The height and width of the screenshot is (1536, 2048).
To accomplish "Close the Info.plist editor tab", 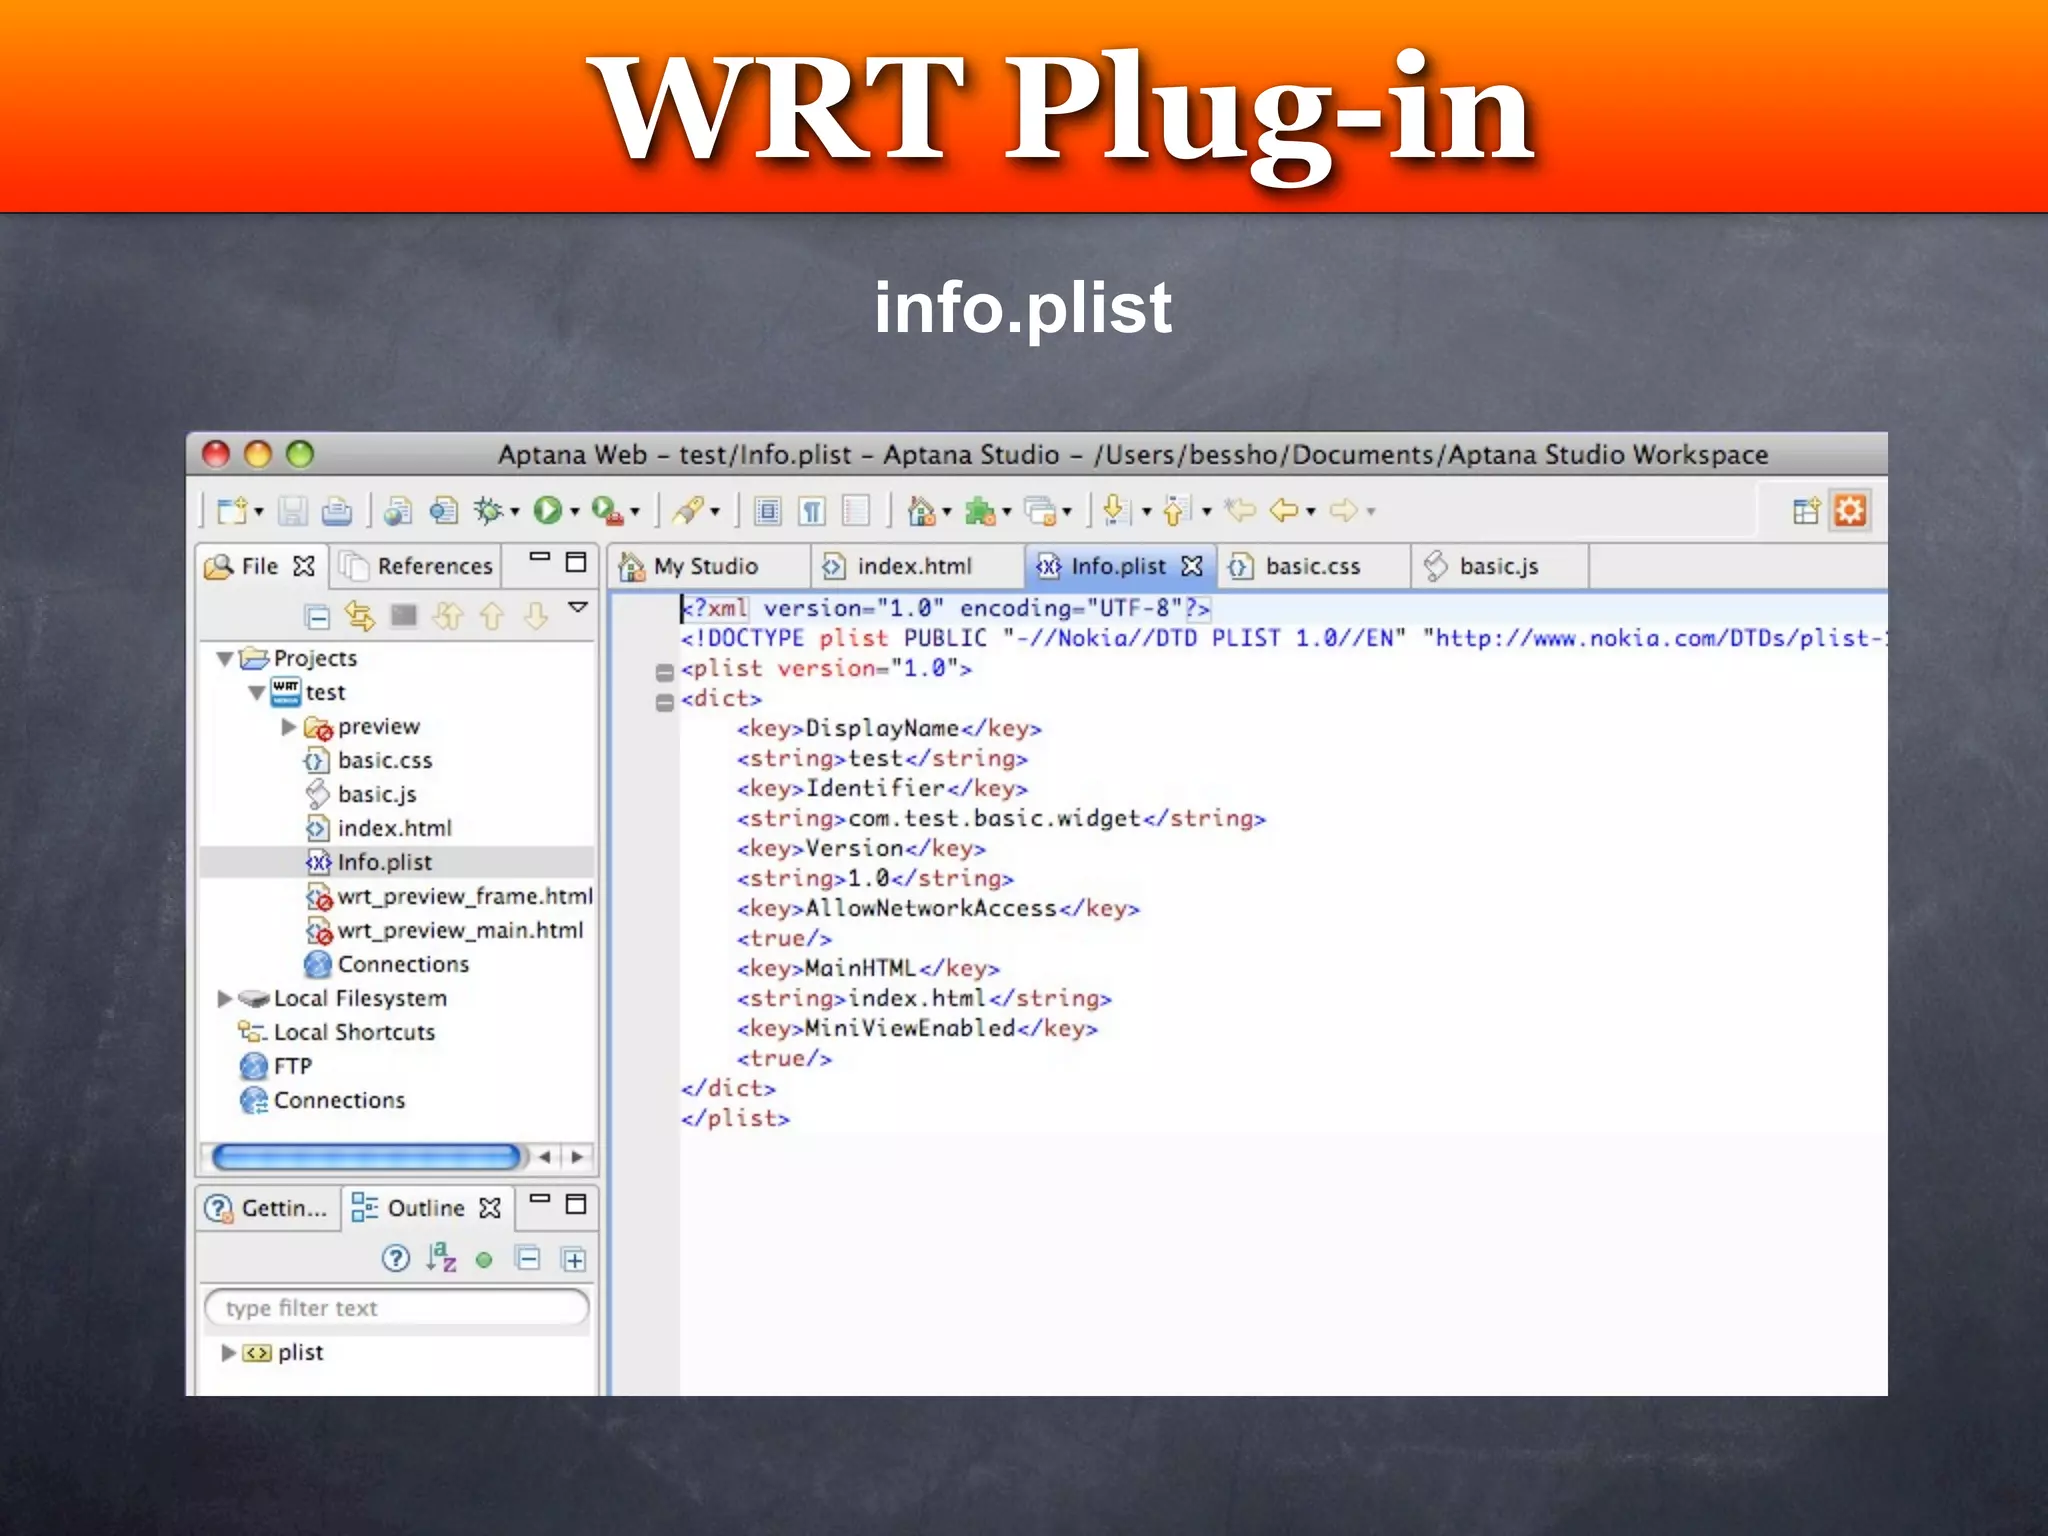I will click(1191, 566).
